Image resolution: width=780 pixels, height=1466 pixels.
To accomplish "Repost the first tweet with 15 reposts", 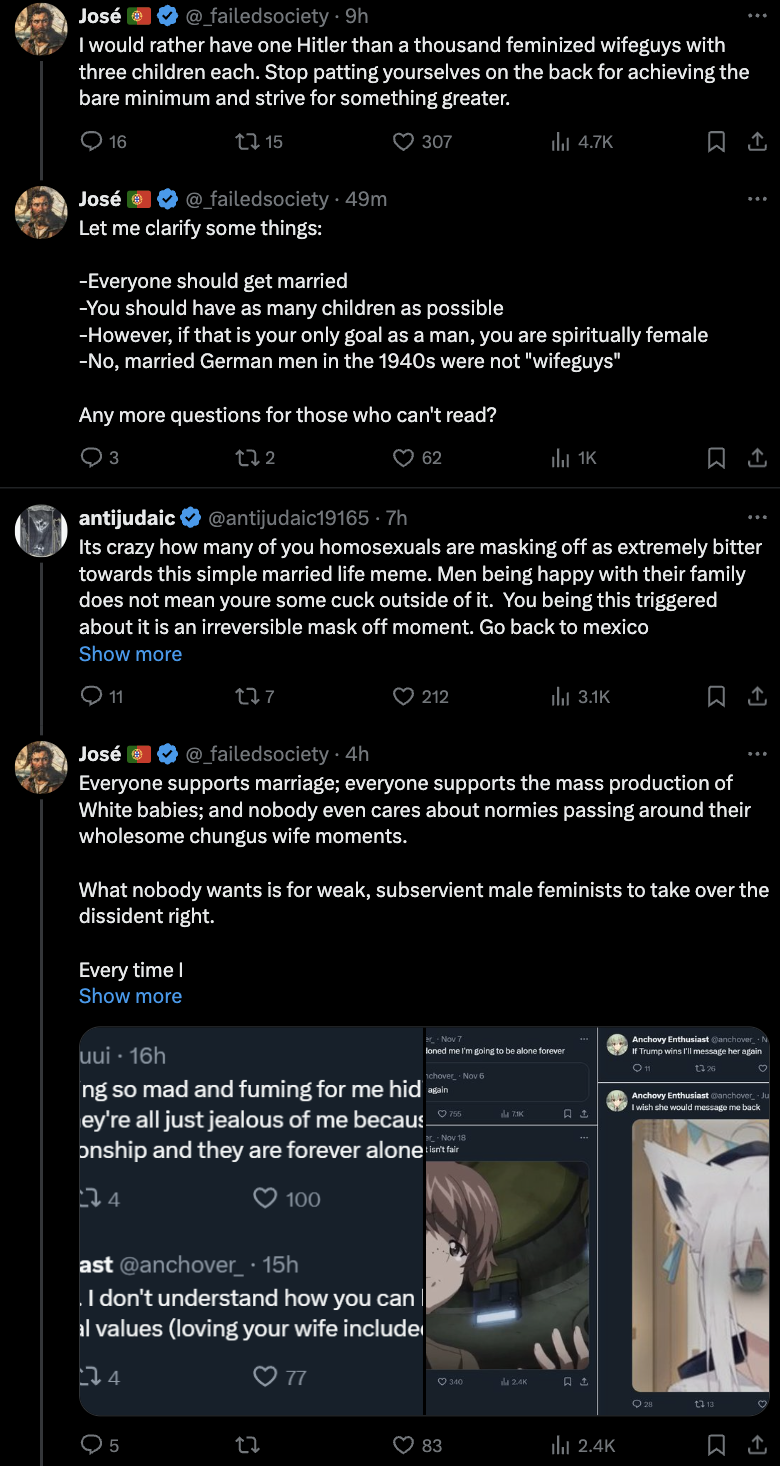I will [247, 142].
